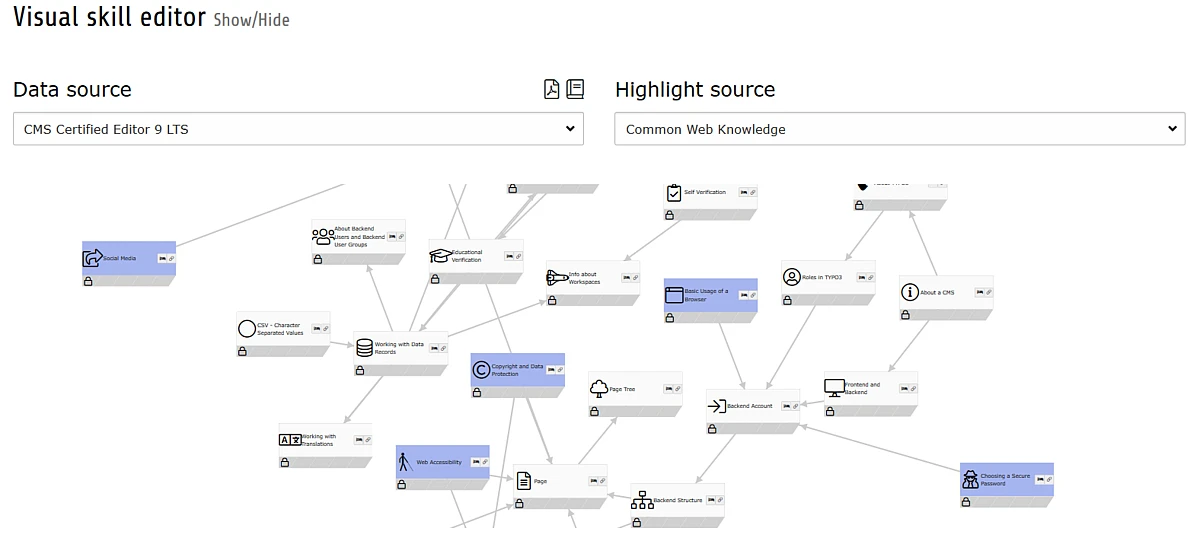Click the graduation cap icon on Educational Verification
Image resolution: width=1200 pixels, height=541 pixels.
pyautogui.click(x=440, y=256)
